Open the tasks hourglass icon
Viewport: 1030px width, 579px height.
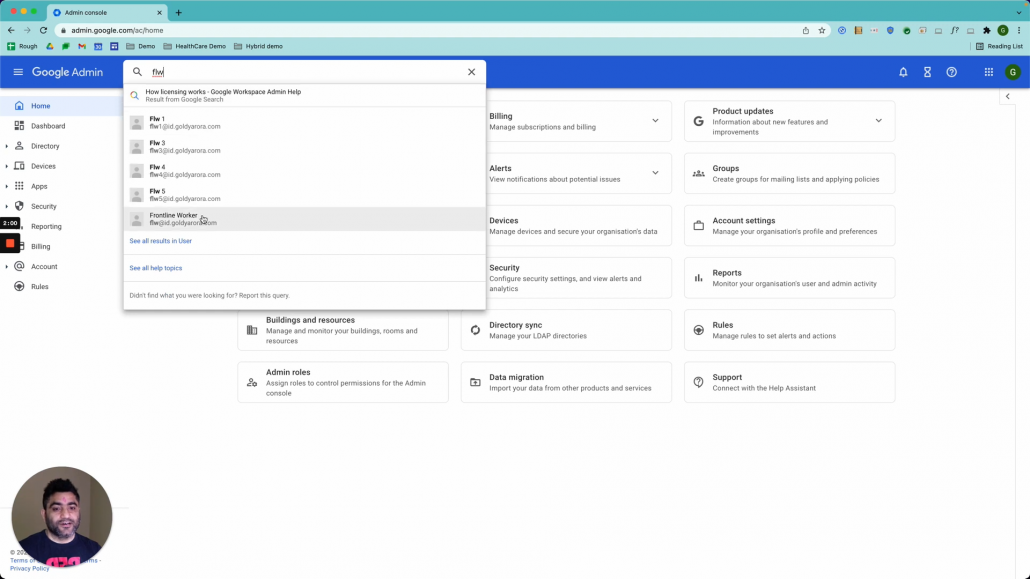927,72
